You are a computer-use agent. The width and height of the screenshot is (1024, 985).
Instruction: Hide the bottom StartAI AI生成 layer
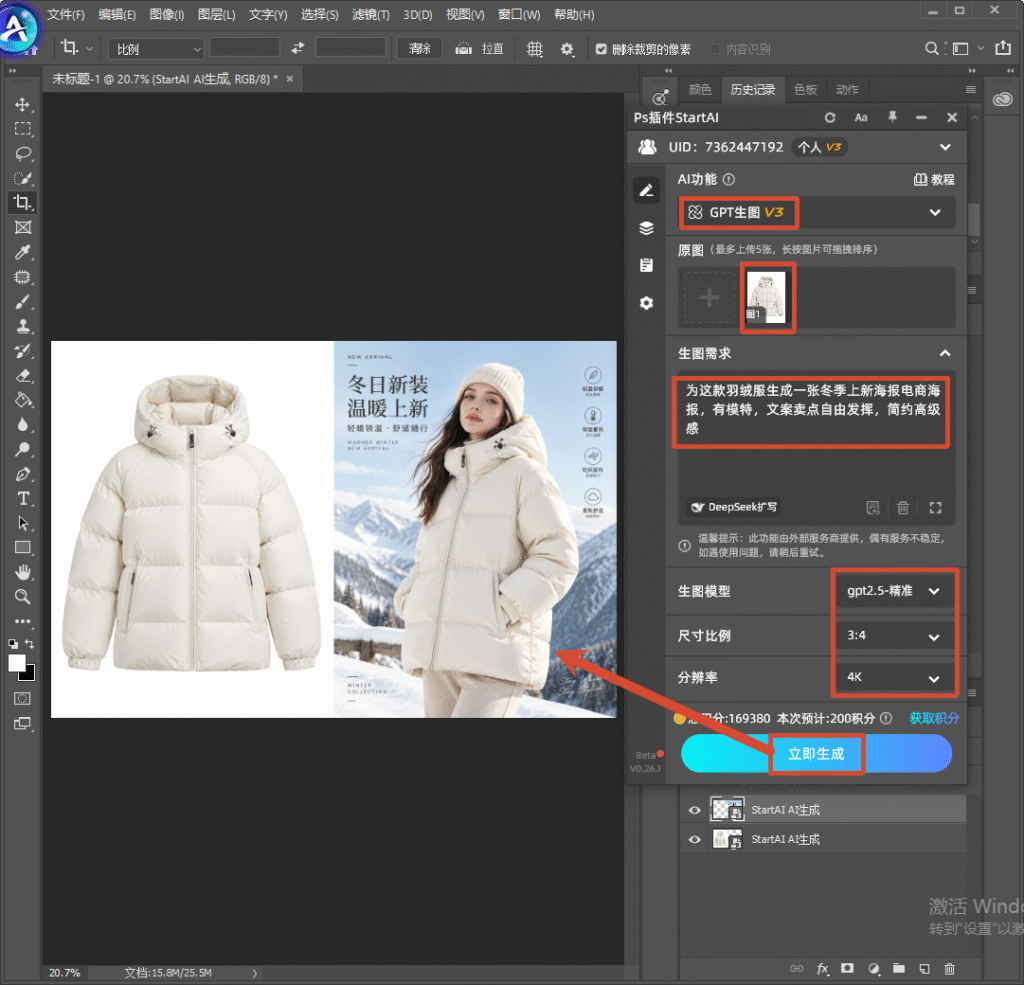point(694,839)
